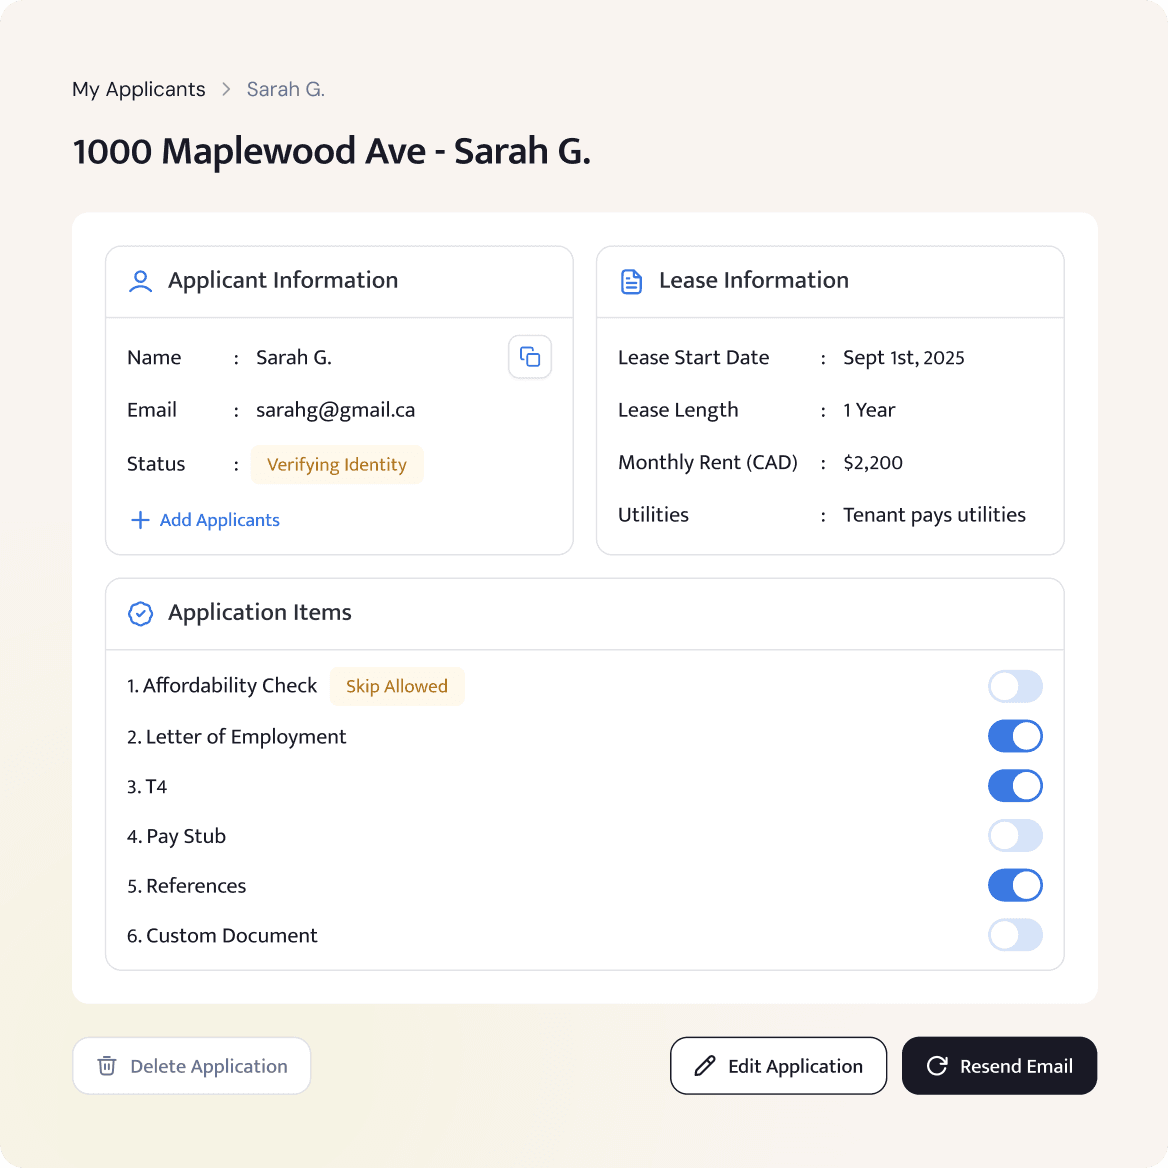Image resolution: width=1168 pixels, height=1168 pixels.
Task: Click the plus icon next to Add Applicants
Action: click(x=140, y=520)
